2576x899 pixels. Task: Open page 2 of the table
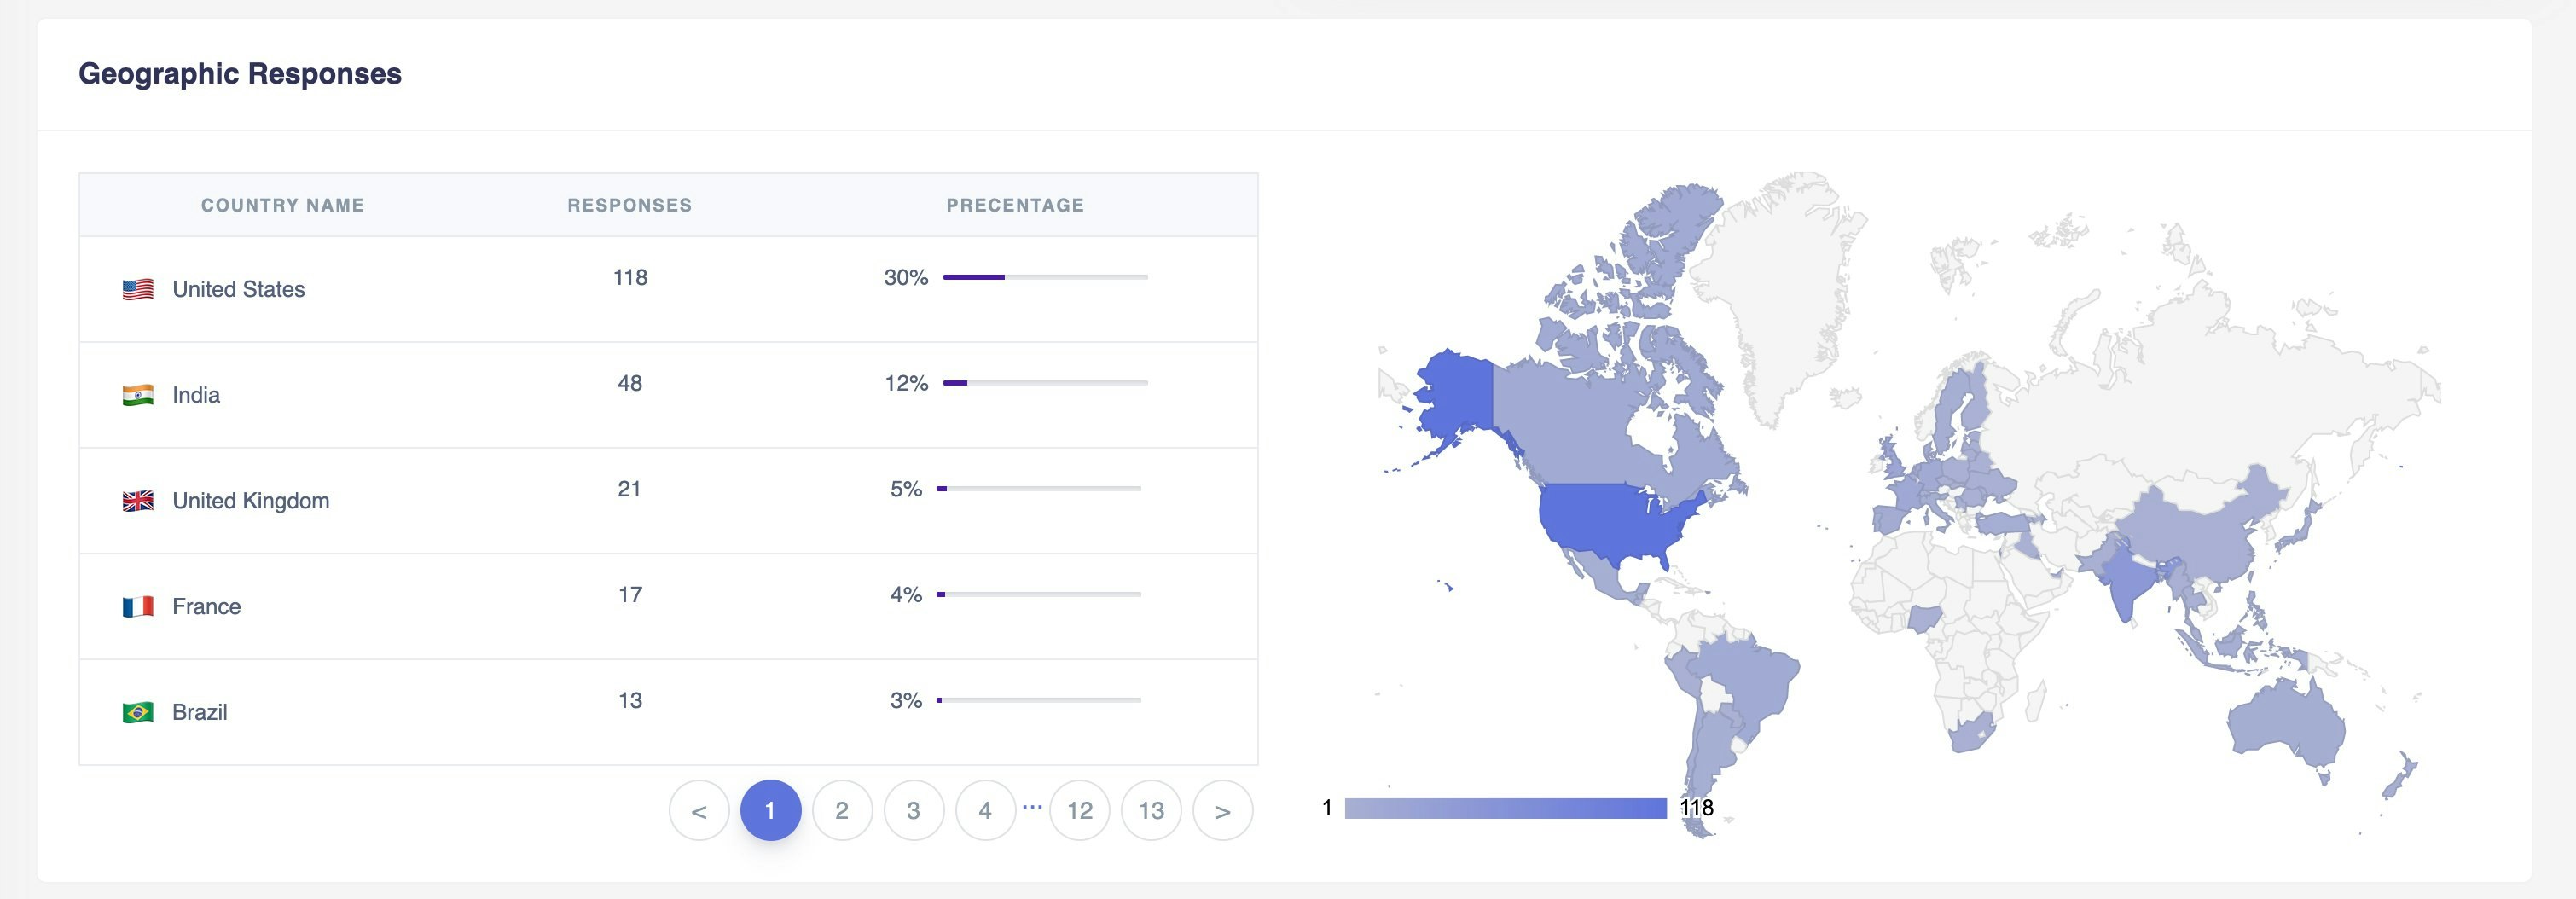(x=842, y=810)
